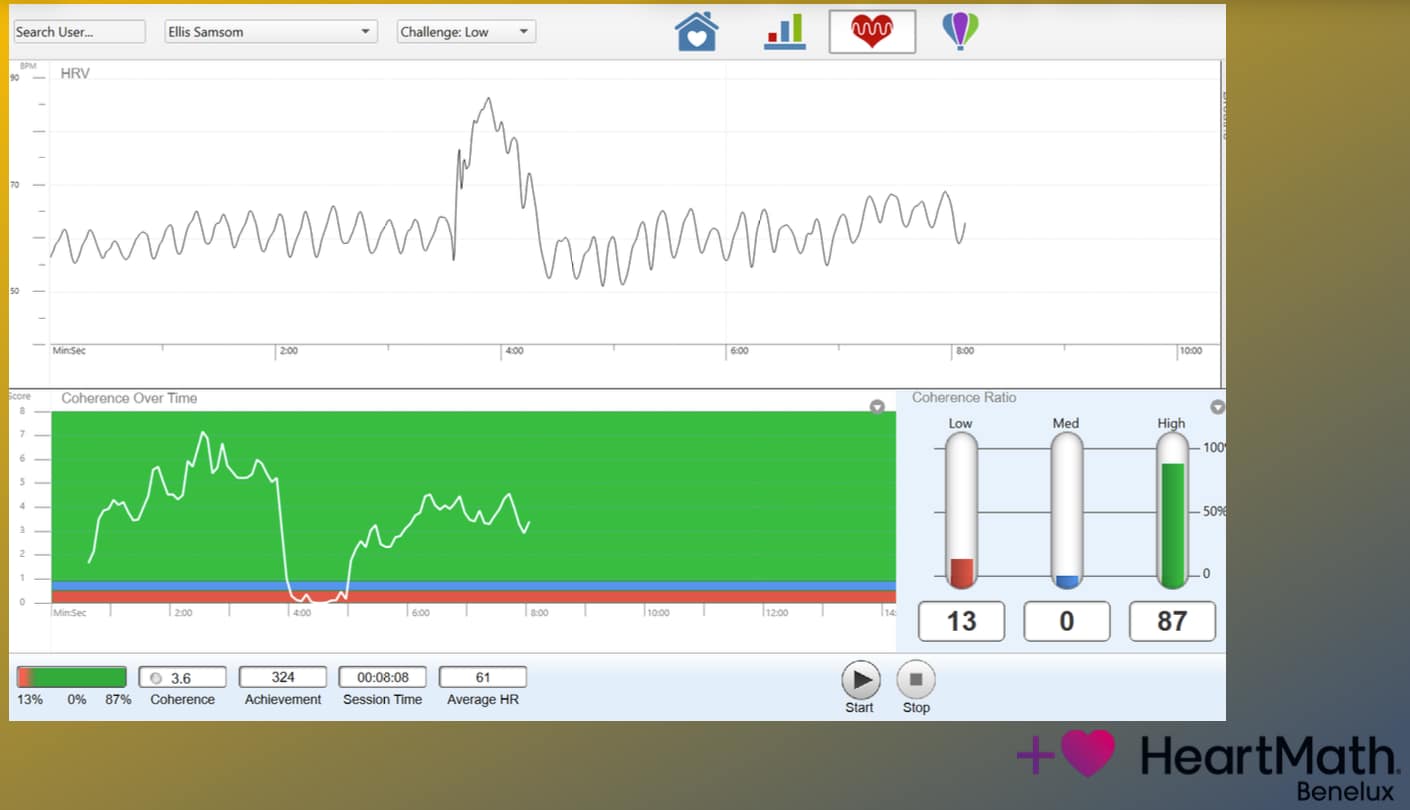Collapse the Coherence Ratio panel arrow

[x=1218, y=407]
